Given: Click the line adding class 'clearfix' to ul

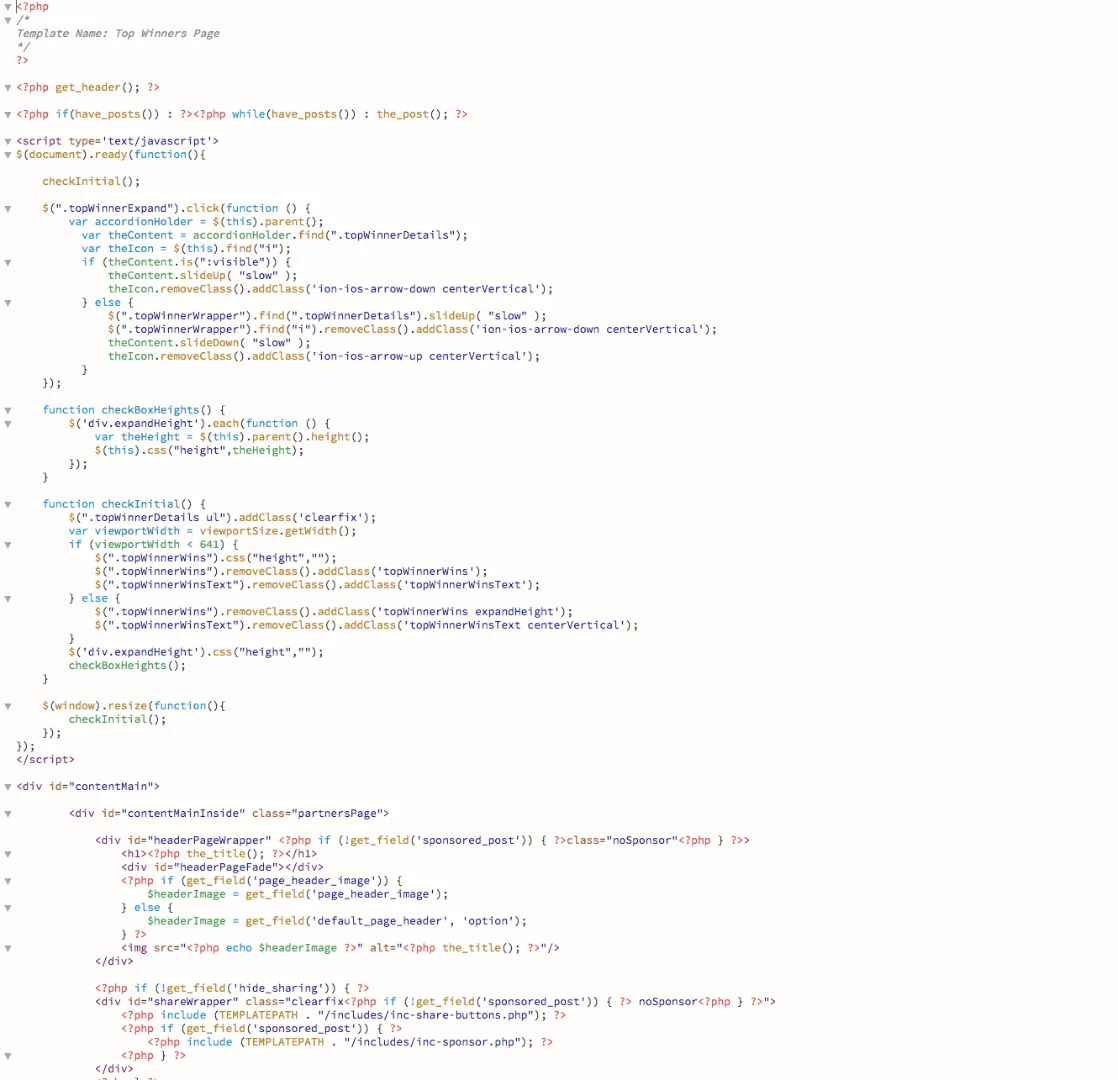Looking at the screenshot, I should click(x=222, y=518).
